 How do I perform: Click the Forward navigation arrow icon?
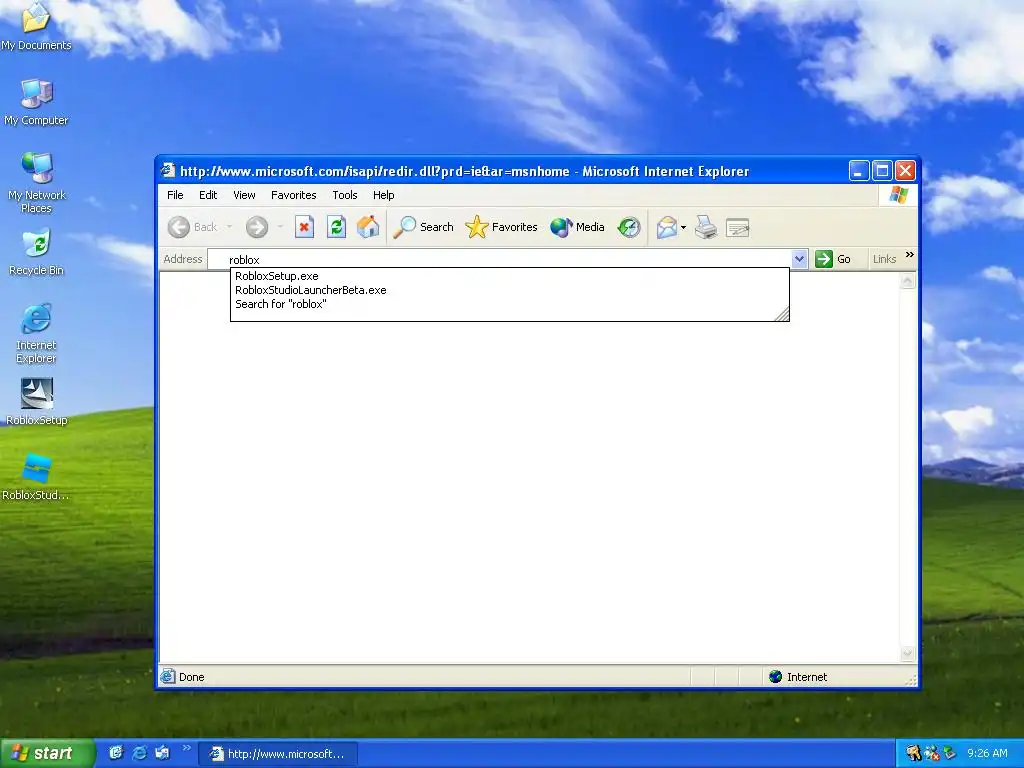[x=257, y=227]
